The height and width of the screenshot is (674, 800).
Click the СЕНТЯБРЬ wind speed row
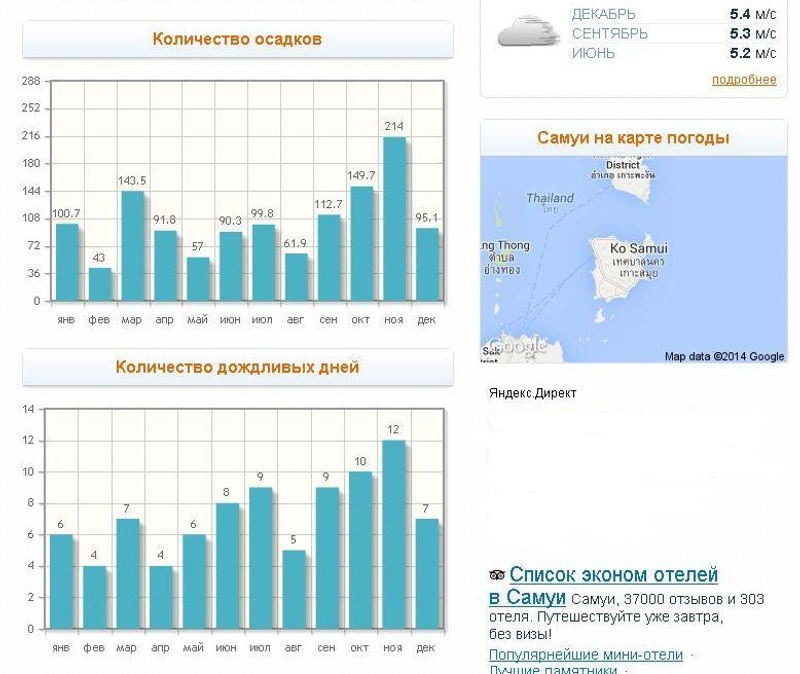(x=673, y=34)
